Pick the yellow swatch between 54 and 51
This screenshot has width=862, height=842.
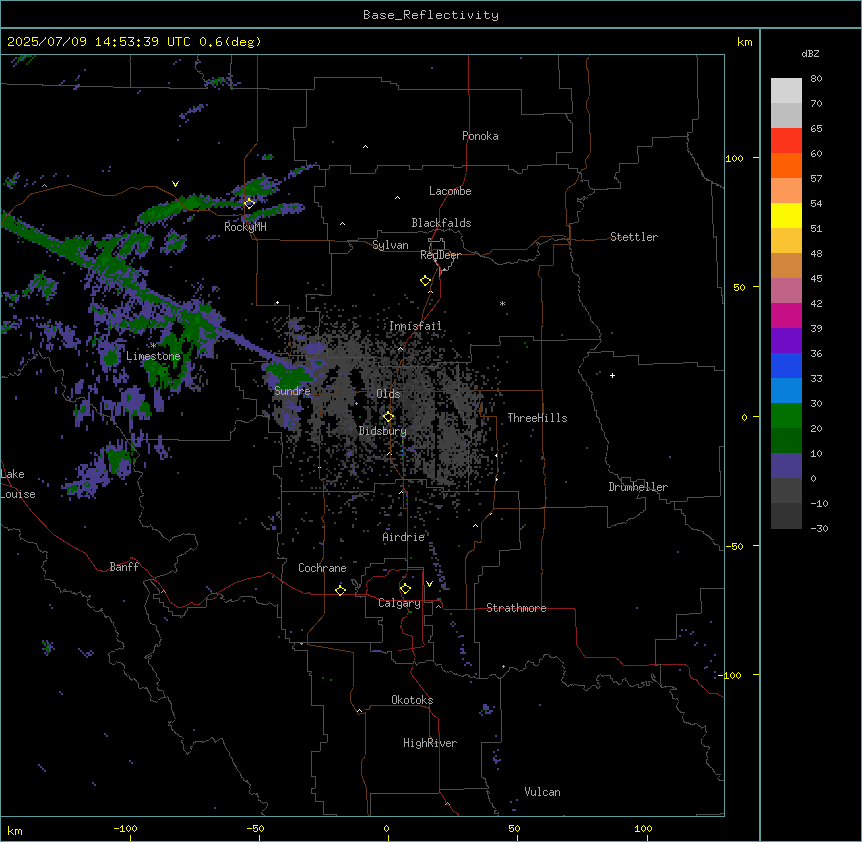[786, 215]
